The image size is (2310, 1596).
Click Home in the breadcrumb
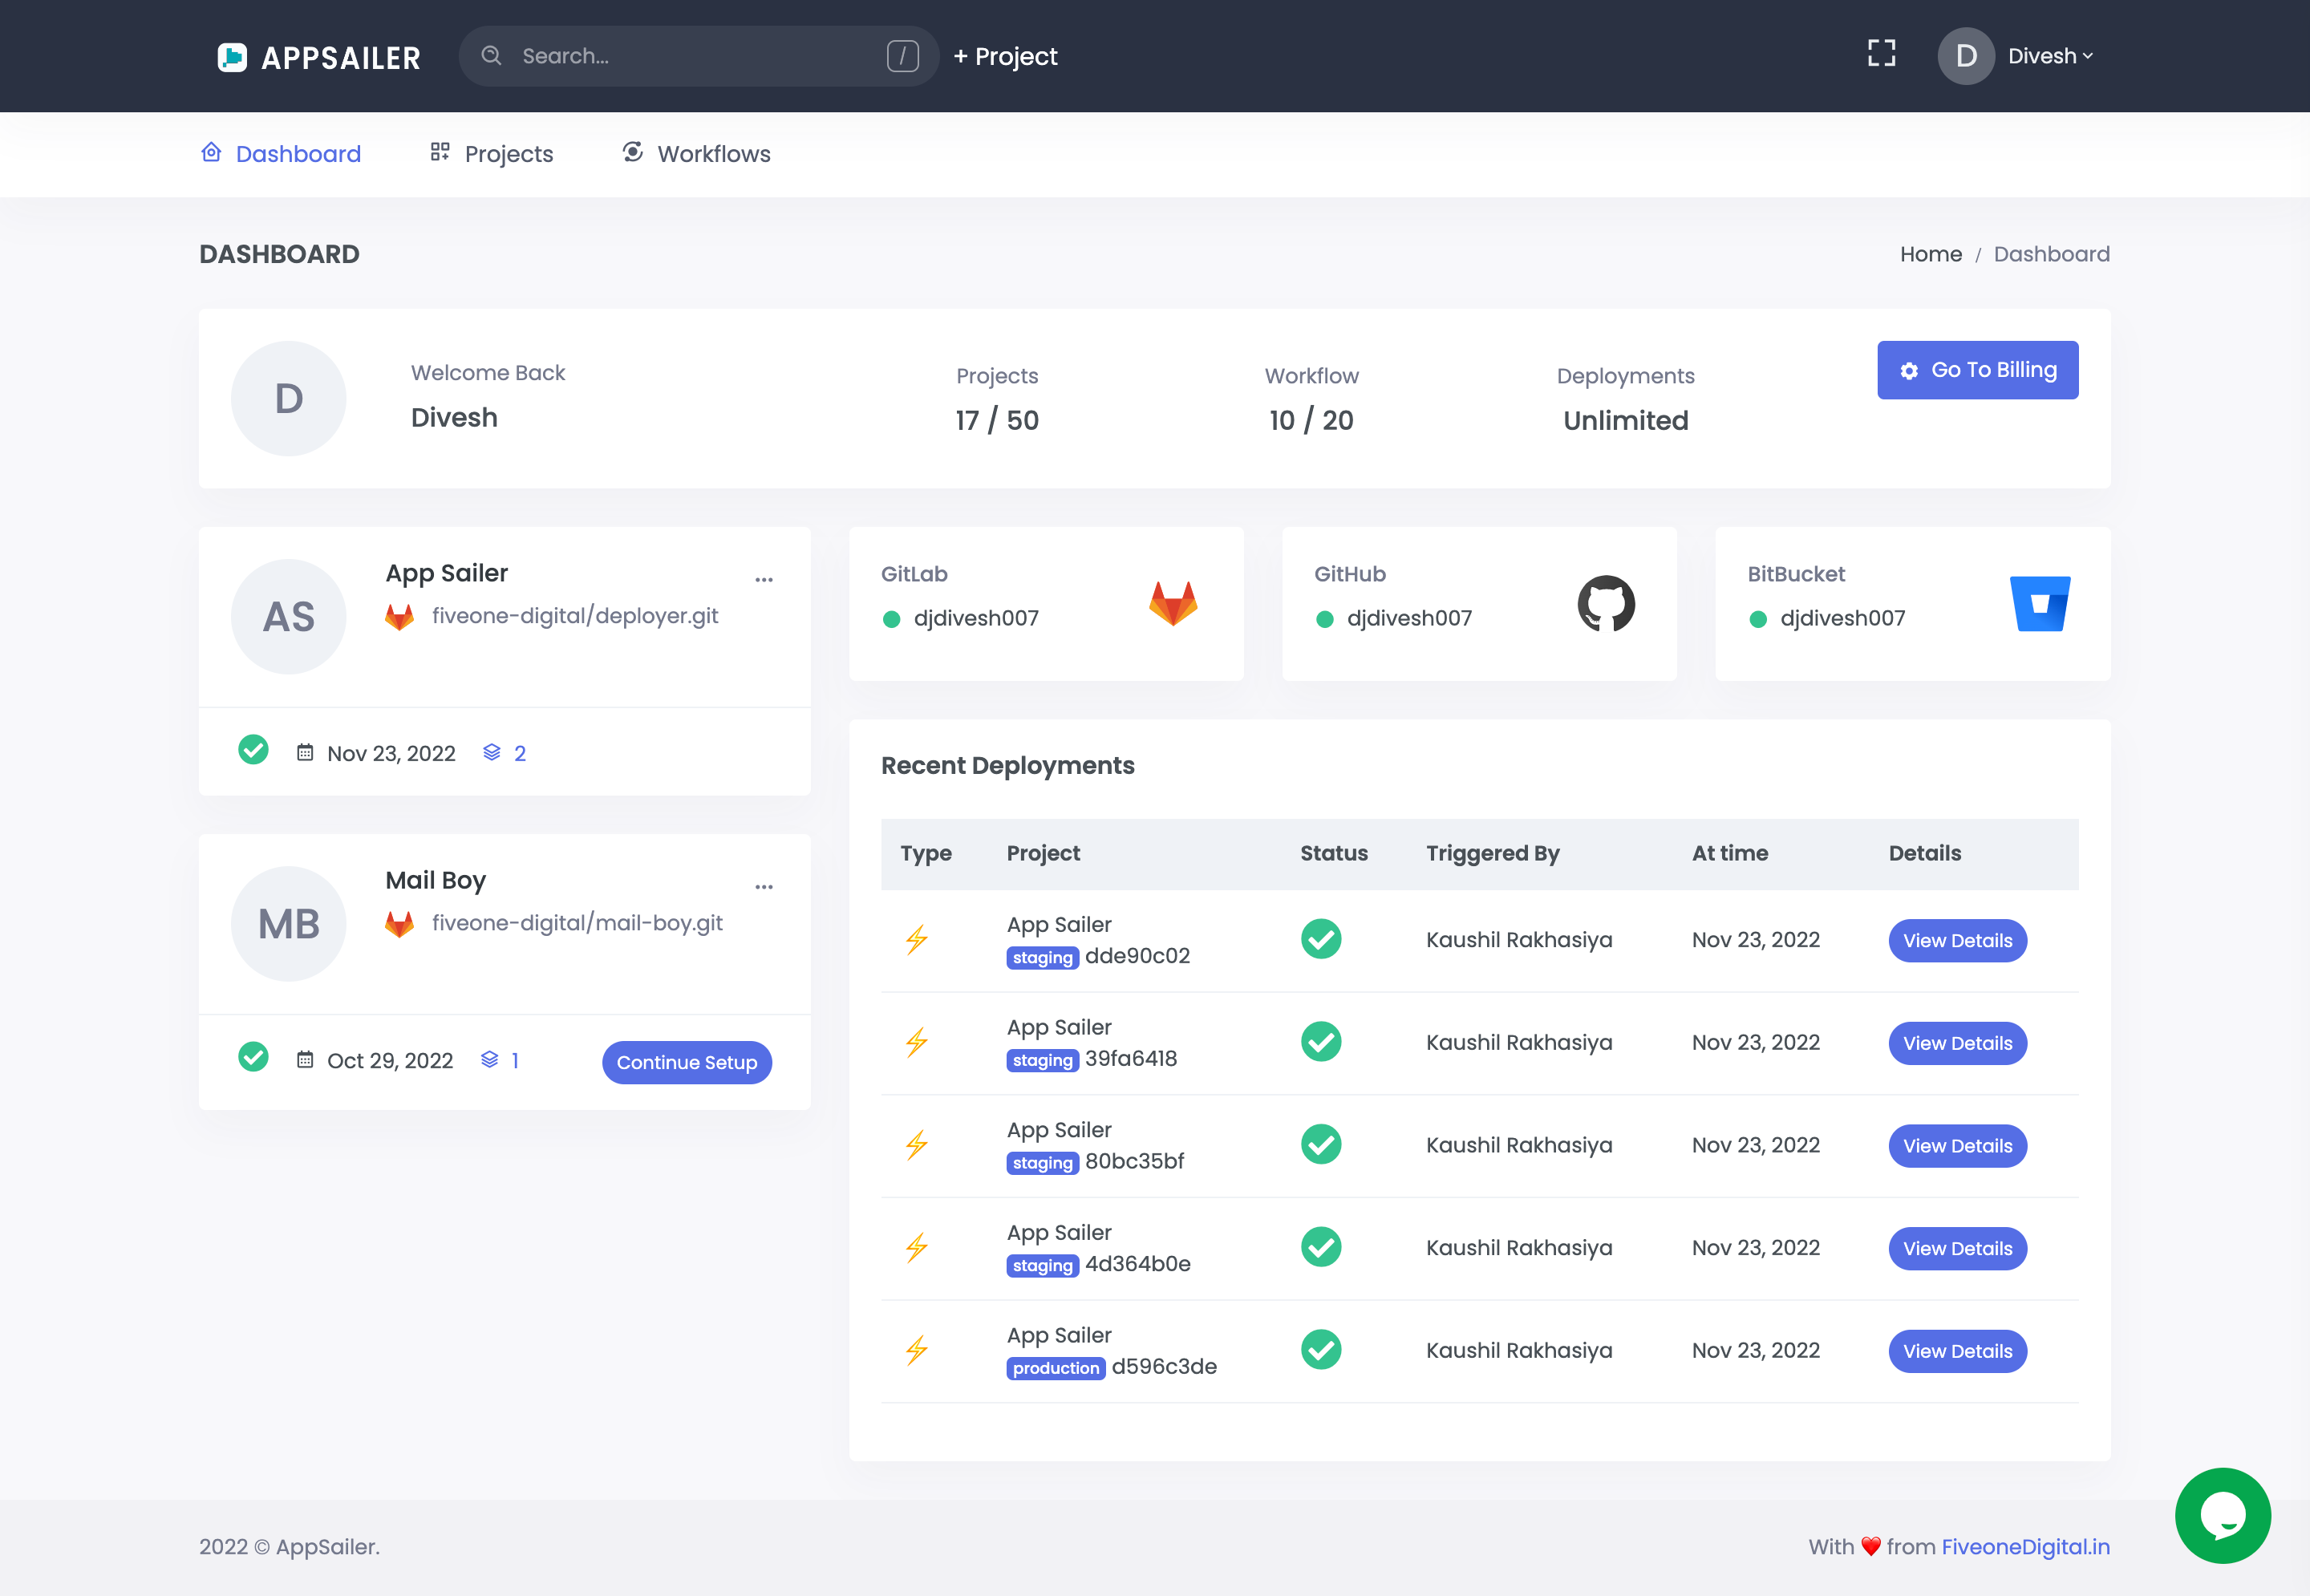click(1930, 254)
